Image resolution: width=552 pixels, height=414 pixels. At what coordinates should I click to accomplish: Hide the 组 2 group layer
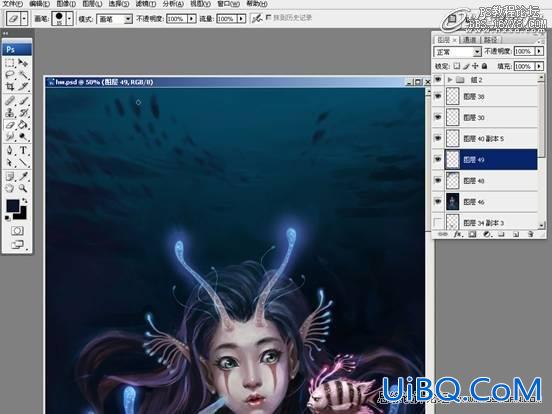pos(438,80)
